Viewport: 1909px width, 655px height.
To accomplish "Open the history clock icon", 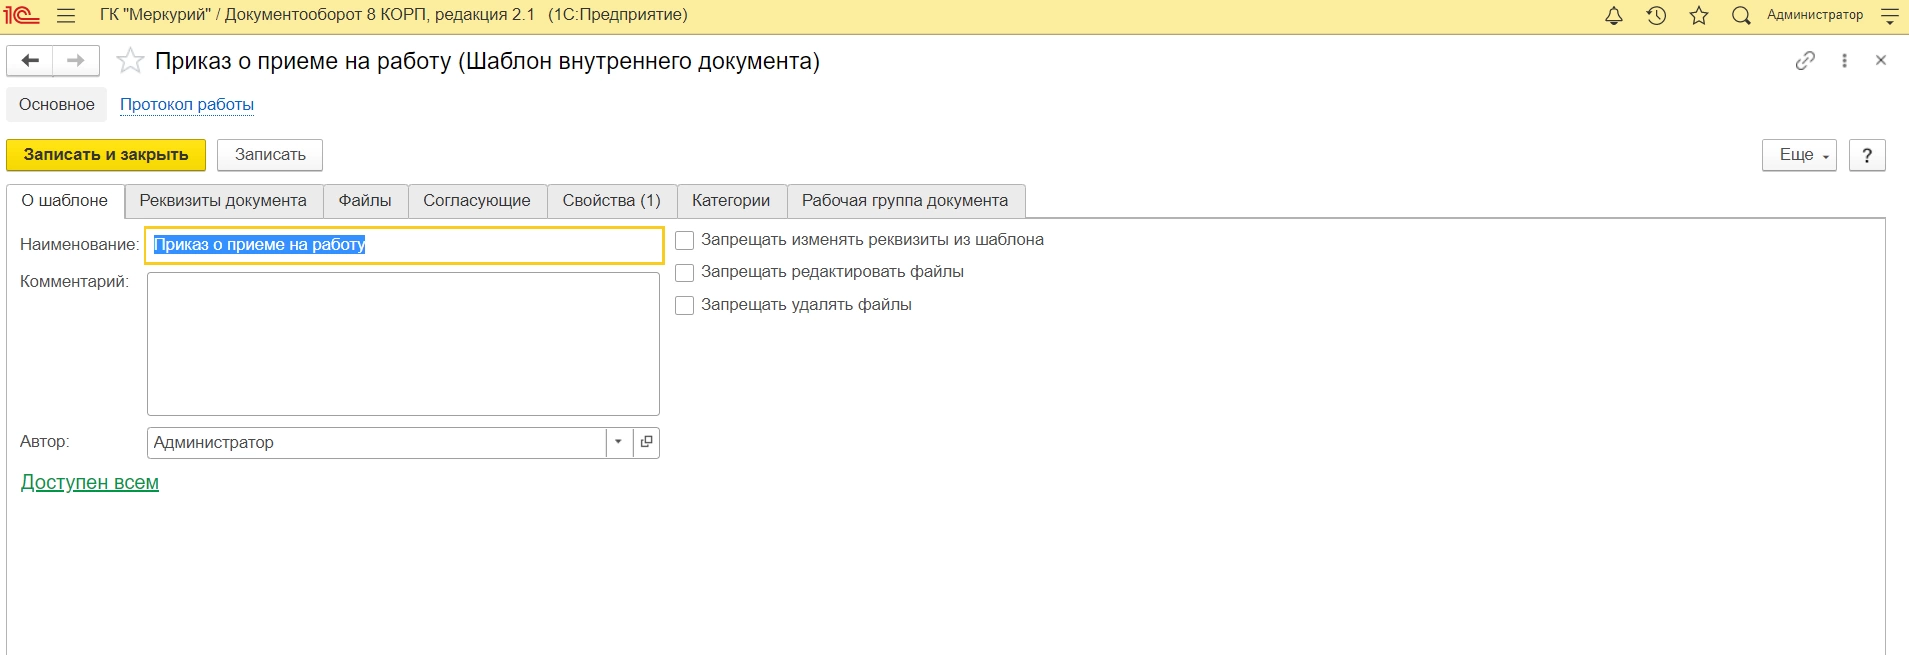I will [1656, 16].
